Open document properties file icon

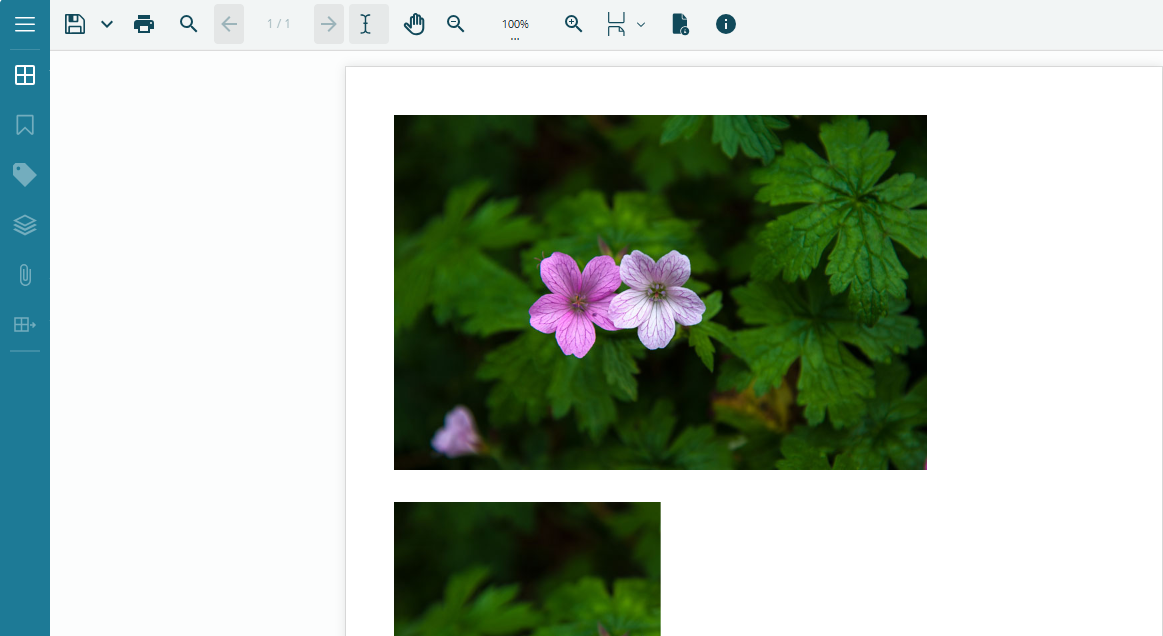pos(680,24)
